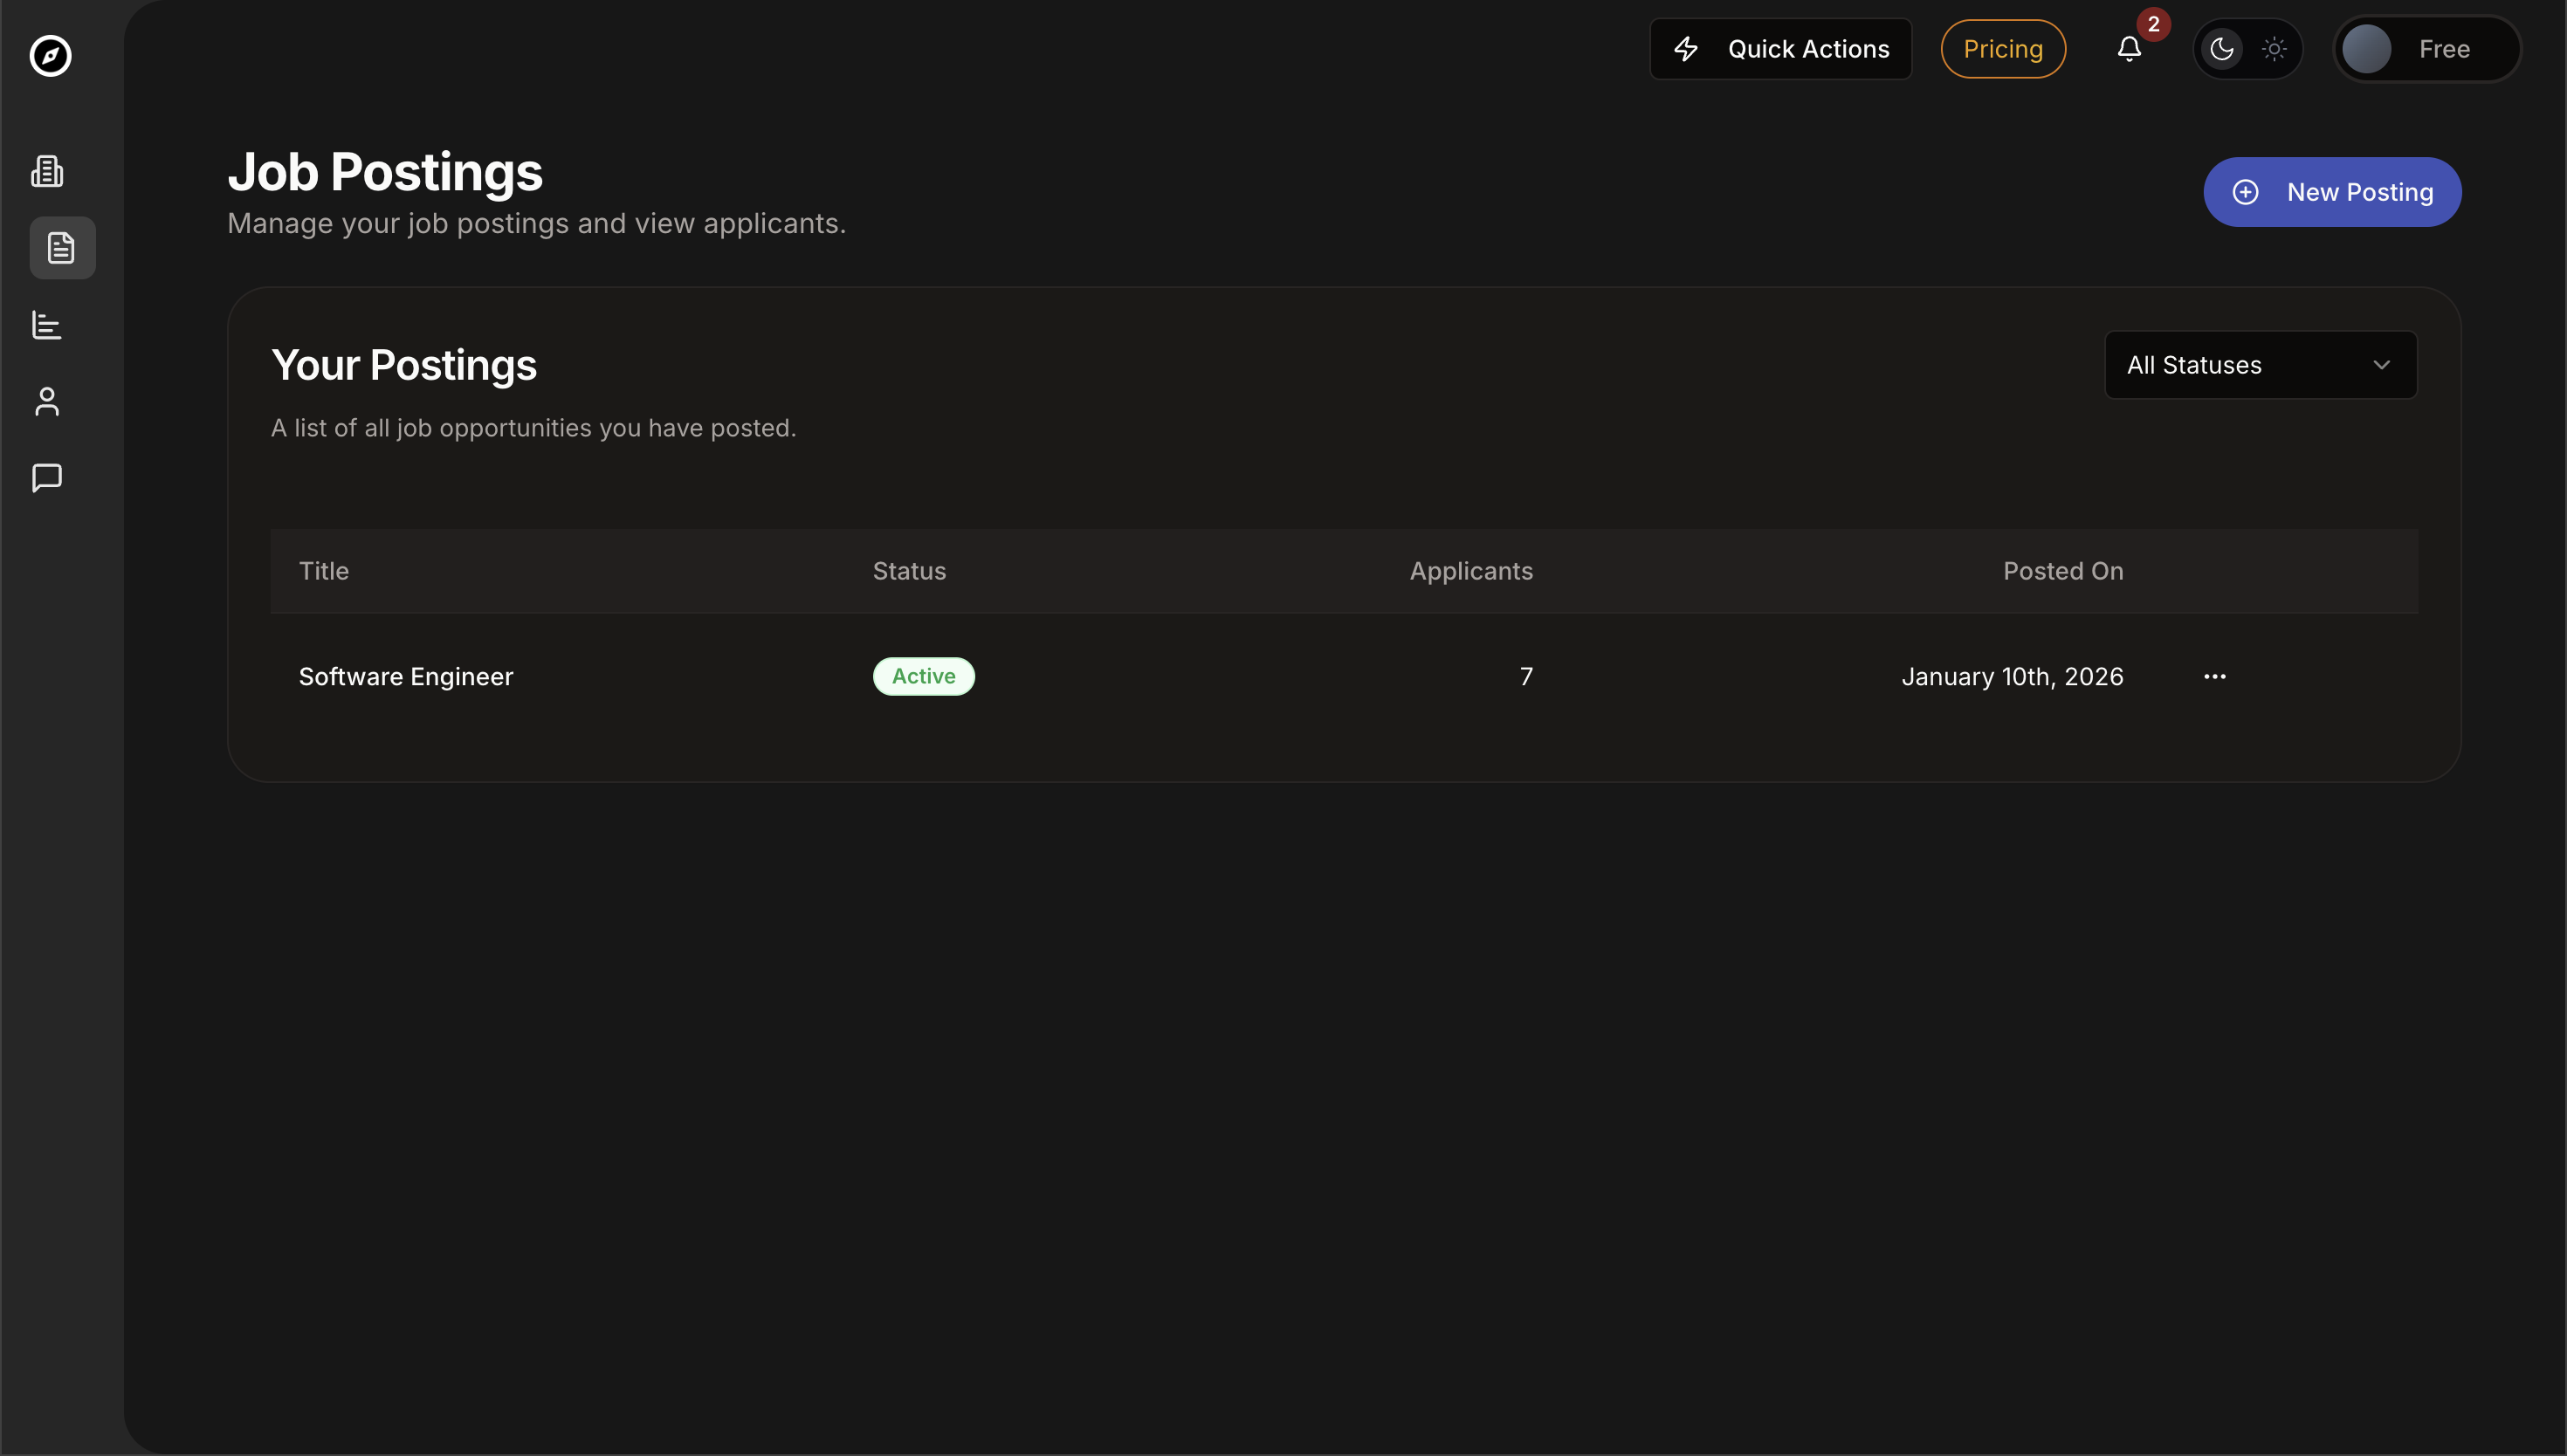Open the messages chat bubble icon
2567x1456 pixels.
point(47,478)
